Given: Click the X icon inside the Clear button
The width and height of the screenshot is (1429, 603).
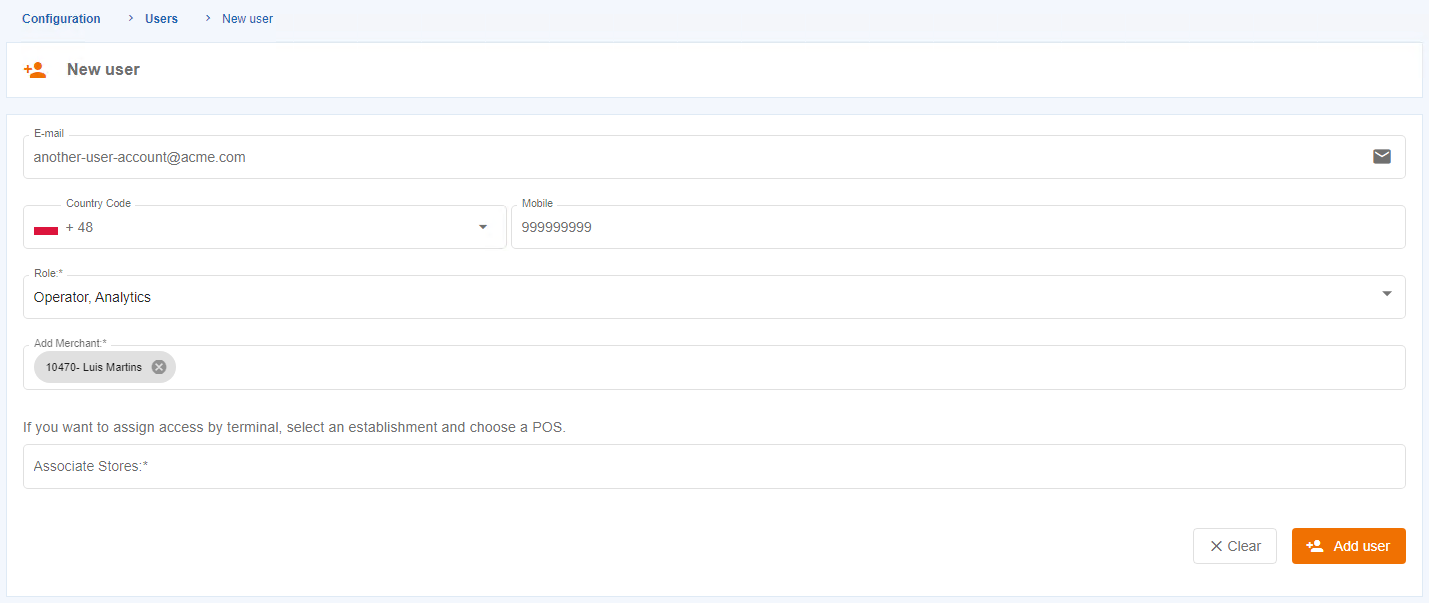Looking at the screenshot, I should (1218, 546).
